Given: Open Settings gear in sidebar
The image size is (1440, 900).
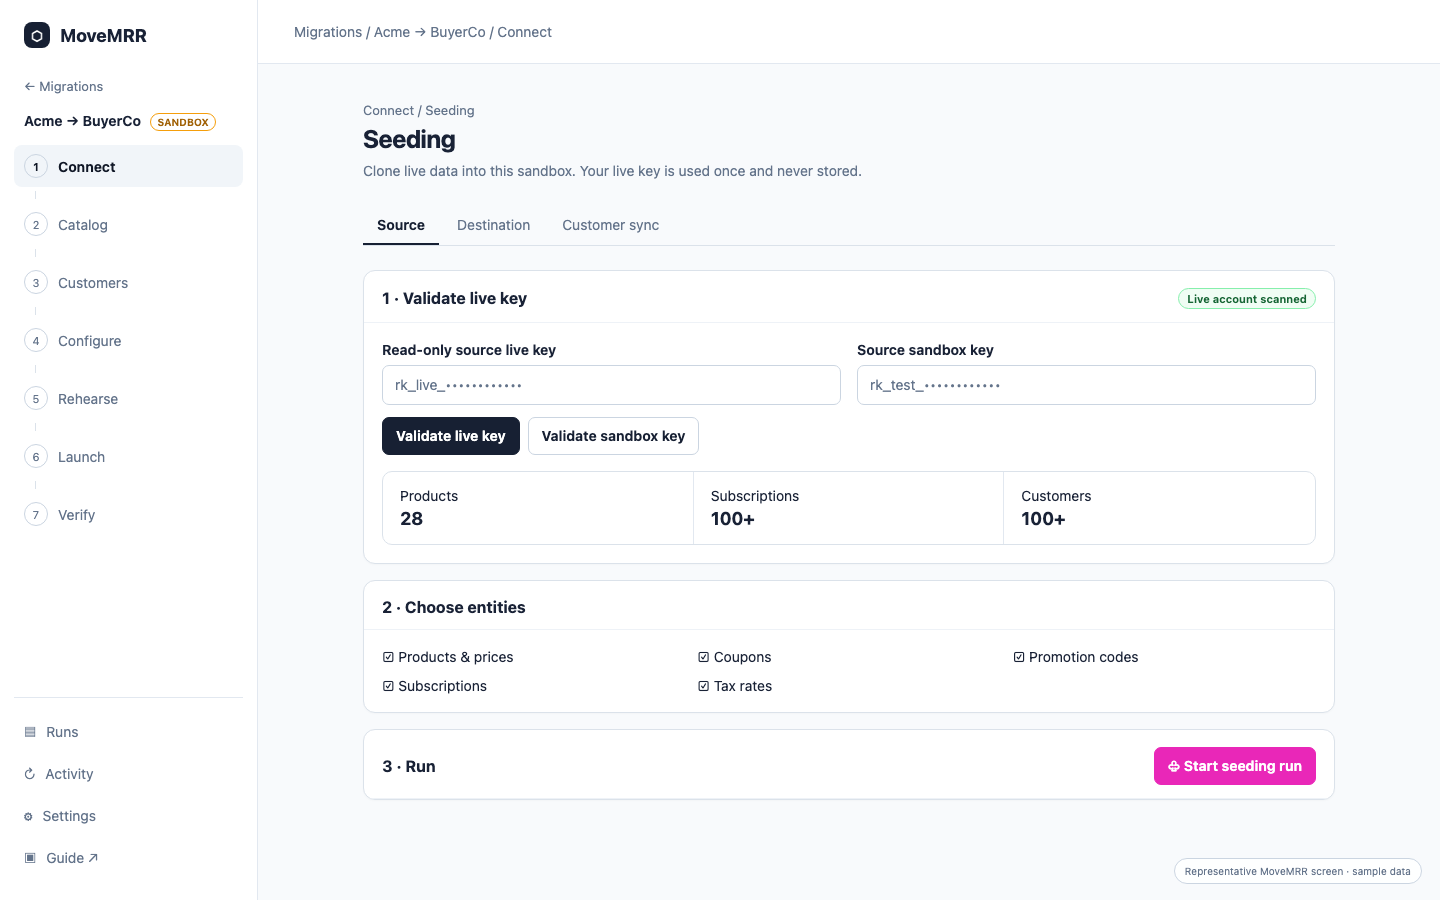Looking at the screenshot, I should click(x=28, y=816).
